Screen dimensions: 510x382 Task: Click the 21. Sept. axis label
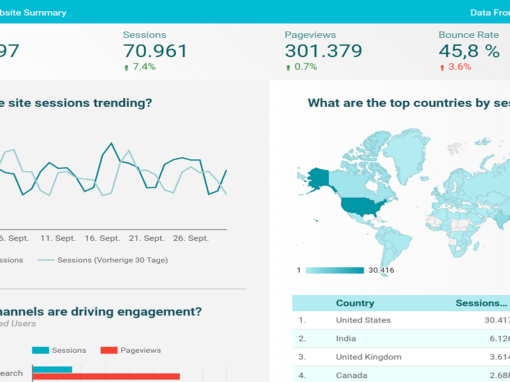tap(147, 238)
